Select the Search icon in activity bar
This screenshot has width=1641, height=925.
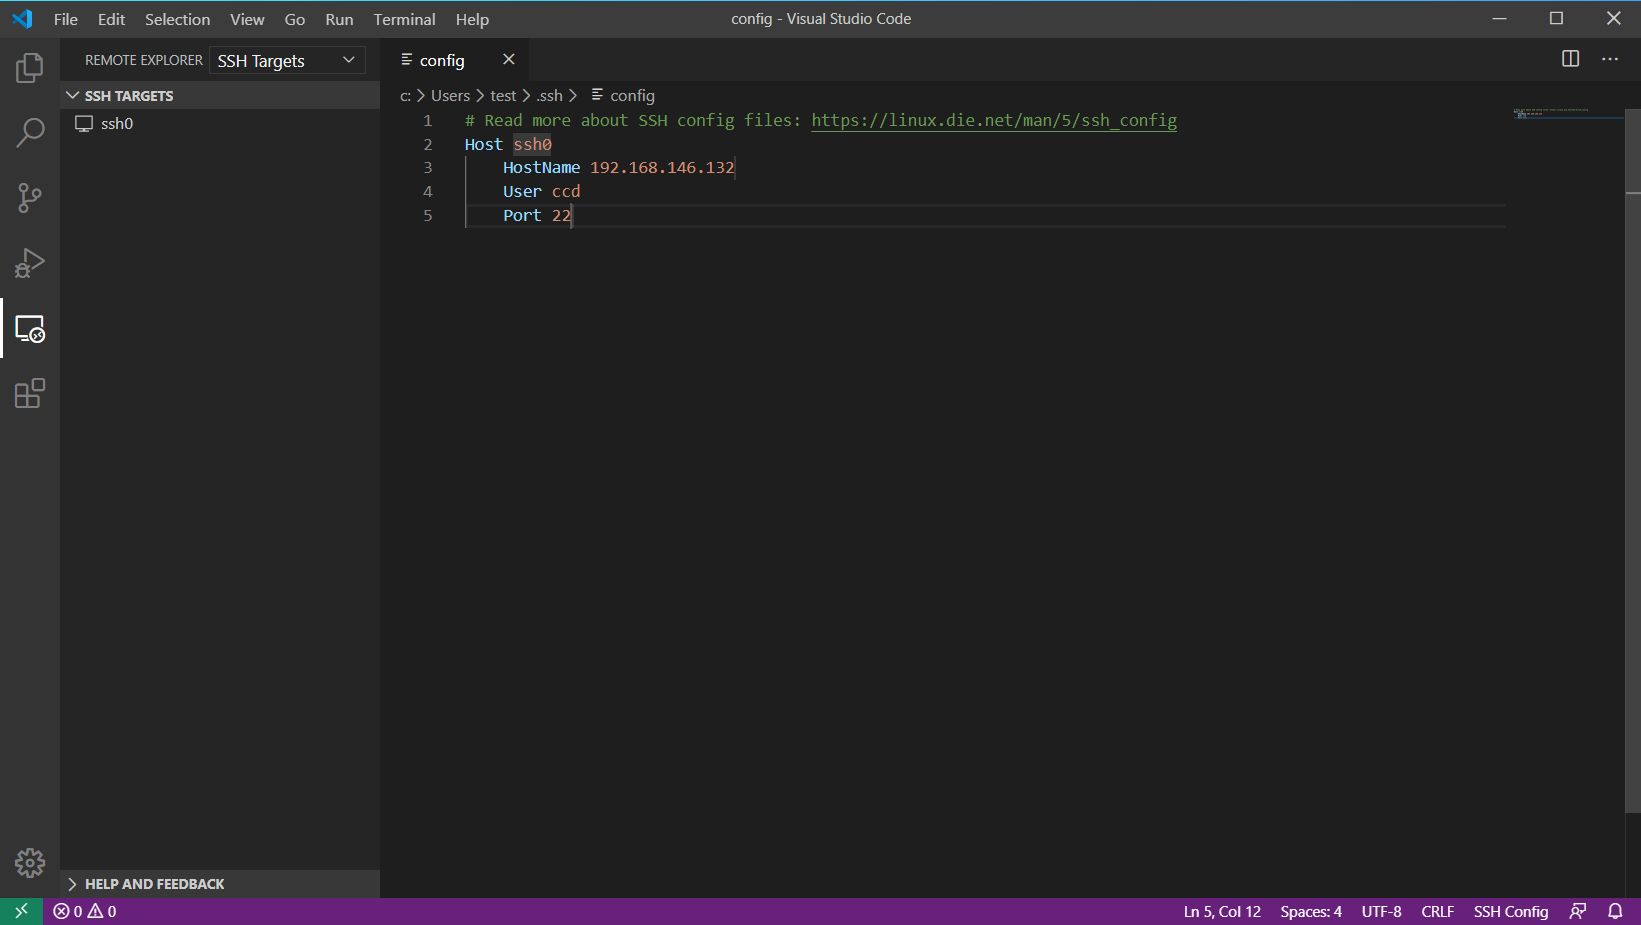tap(29, 132)
